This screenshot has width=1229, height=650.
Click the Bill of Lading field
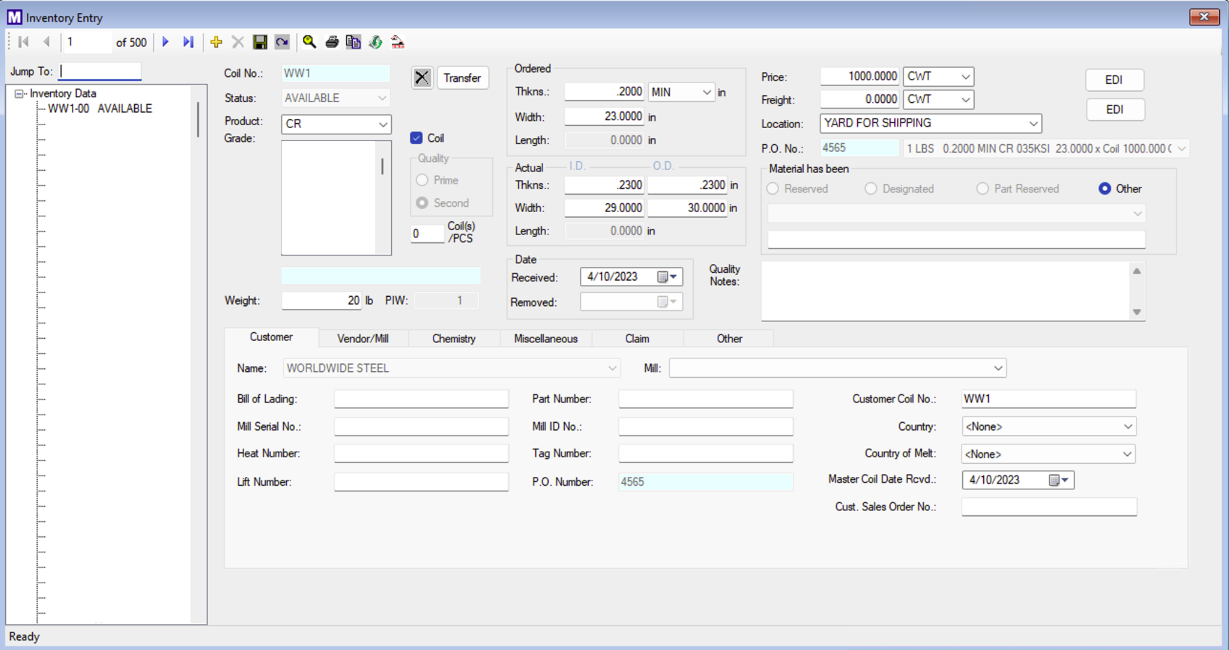(x=421, y=399)
